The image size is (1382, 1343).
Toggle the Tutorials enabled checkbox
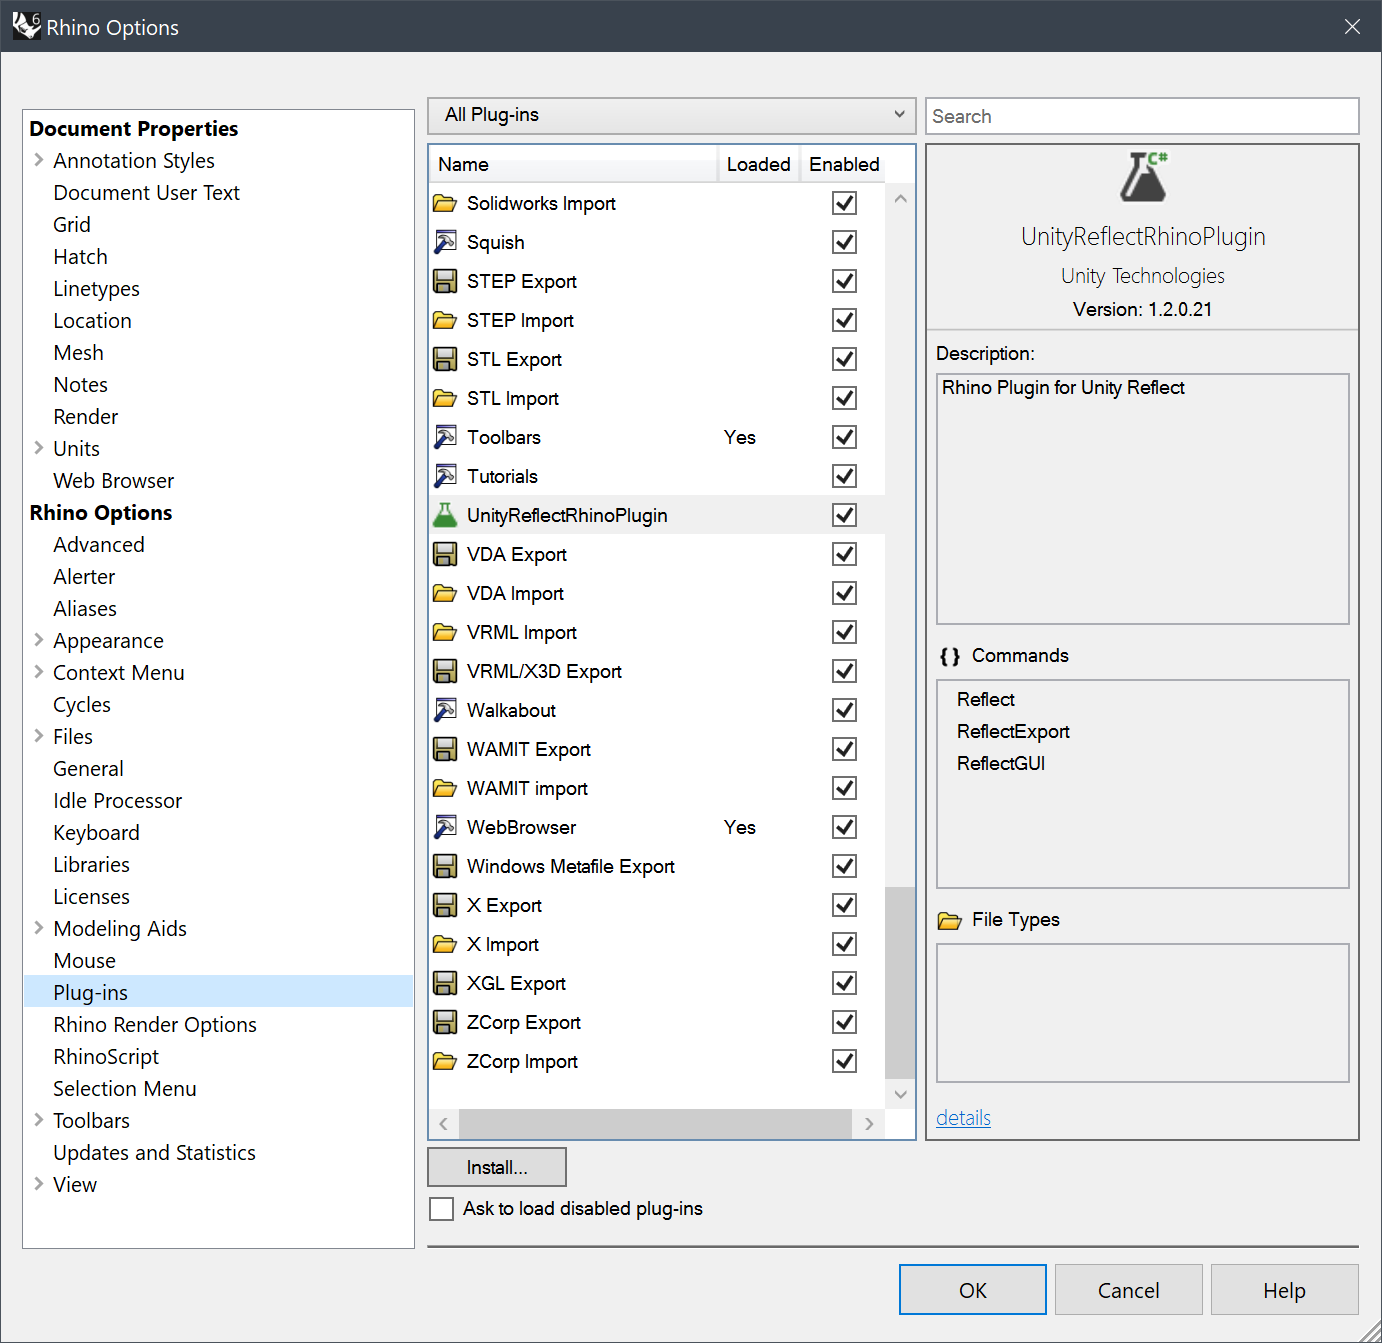(x=845, y=476)
